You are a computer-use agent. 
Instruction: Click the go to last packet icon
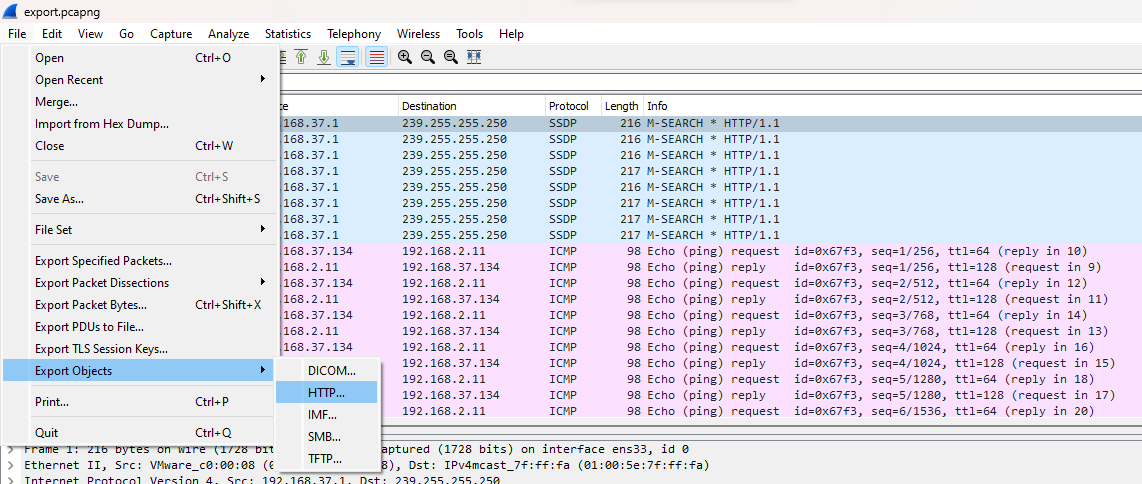[324, 58]
